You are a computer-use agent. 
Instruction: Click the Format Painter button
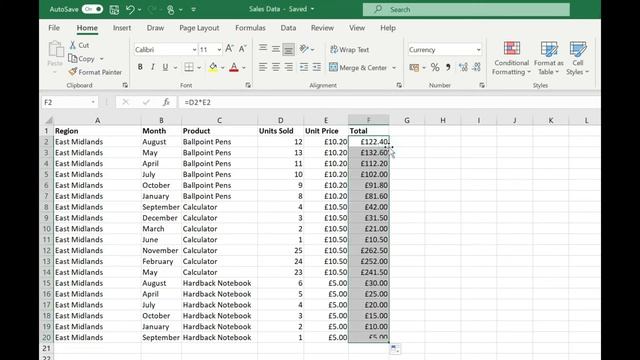tap(95, 72)
